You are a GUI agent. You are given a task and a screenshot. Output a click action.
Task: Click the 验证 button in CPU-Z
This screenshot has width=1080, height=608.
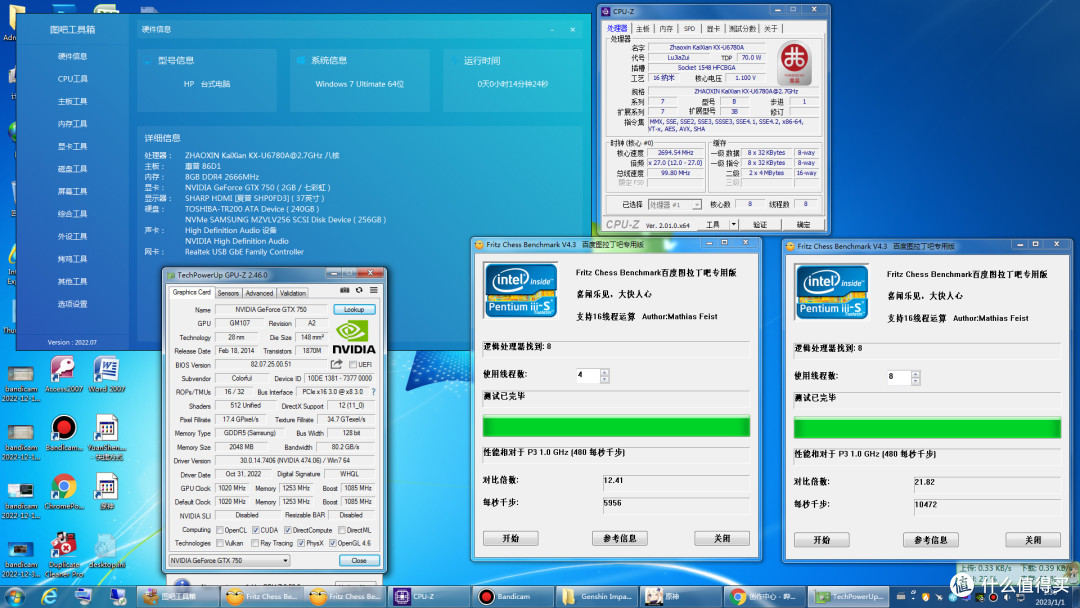click(x=760, y=224)
